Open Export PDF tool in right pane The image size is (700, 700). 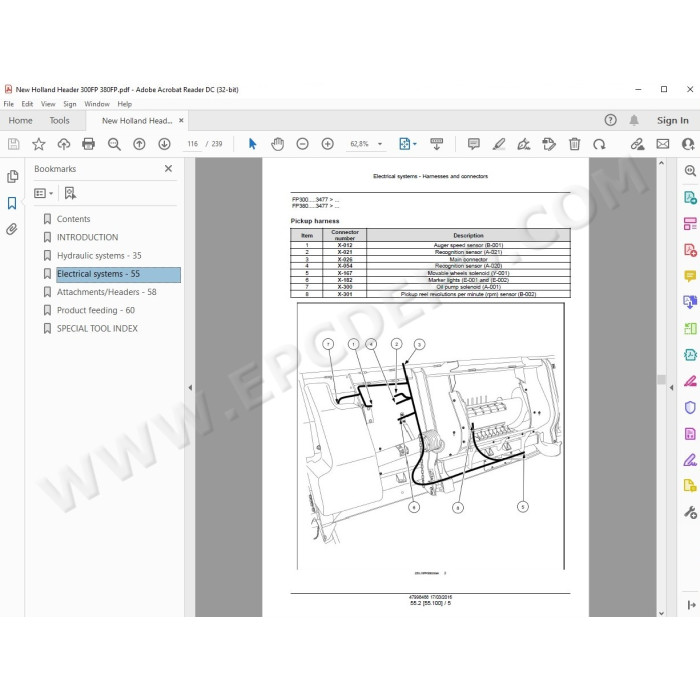690,197
